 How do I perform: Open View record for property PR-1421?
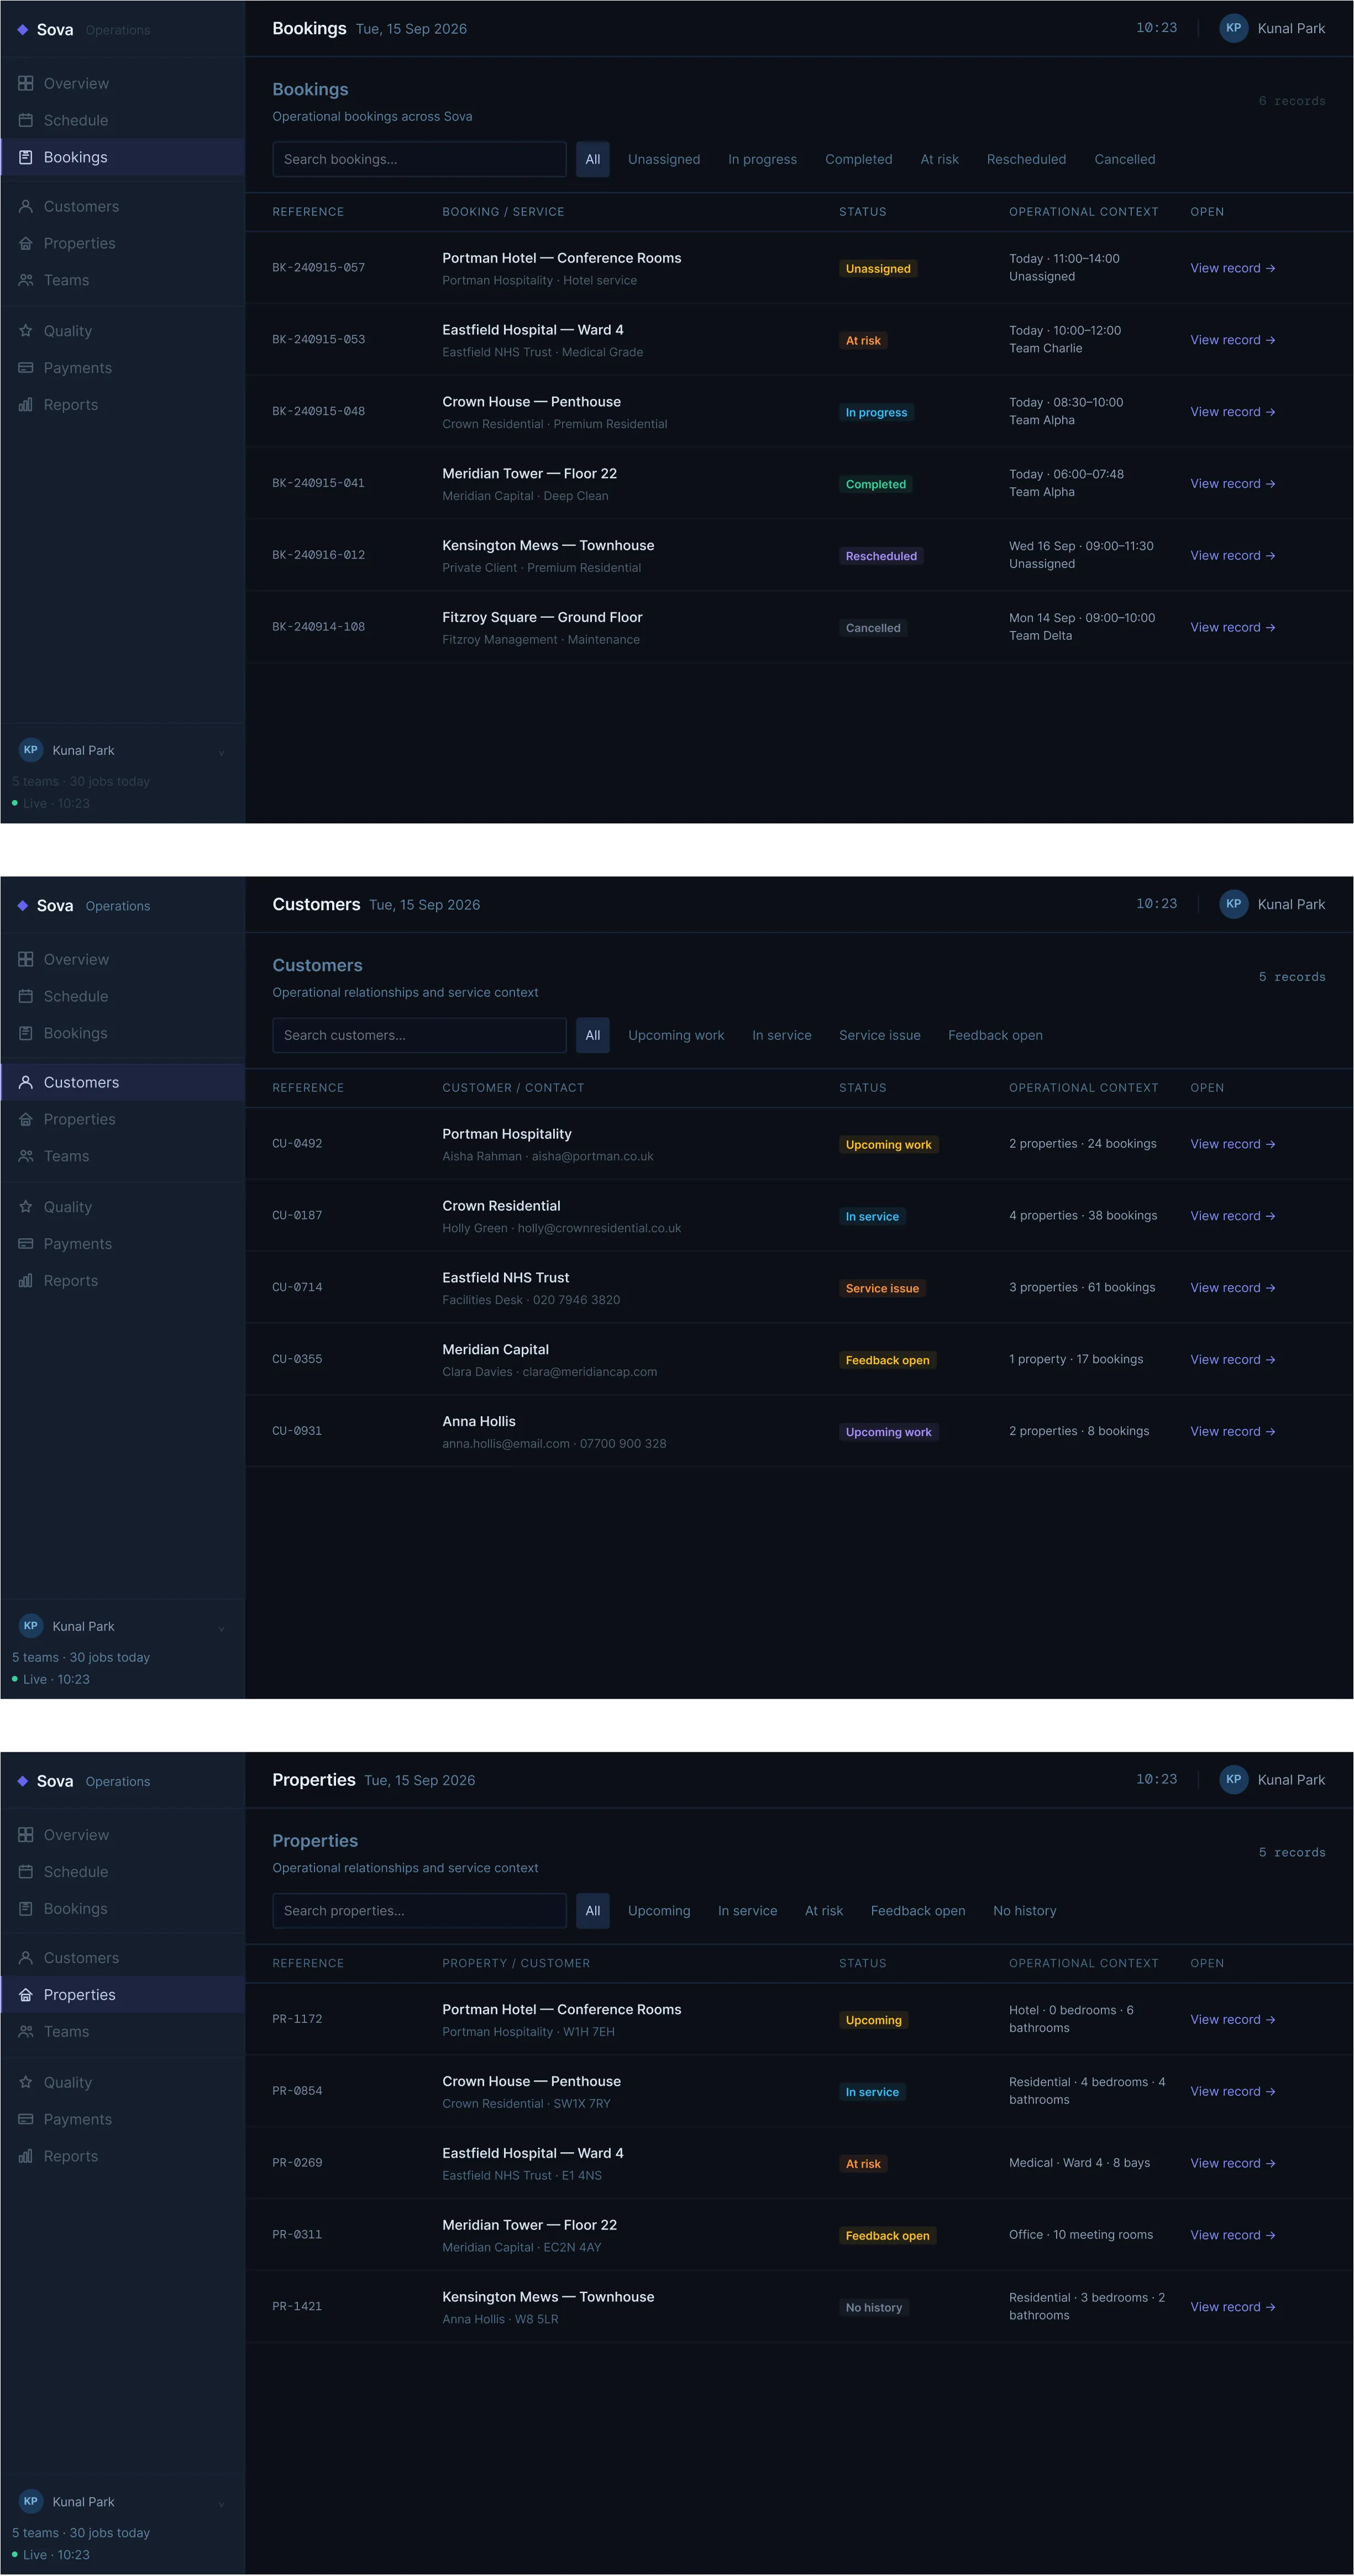(1232, 2308)
